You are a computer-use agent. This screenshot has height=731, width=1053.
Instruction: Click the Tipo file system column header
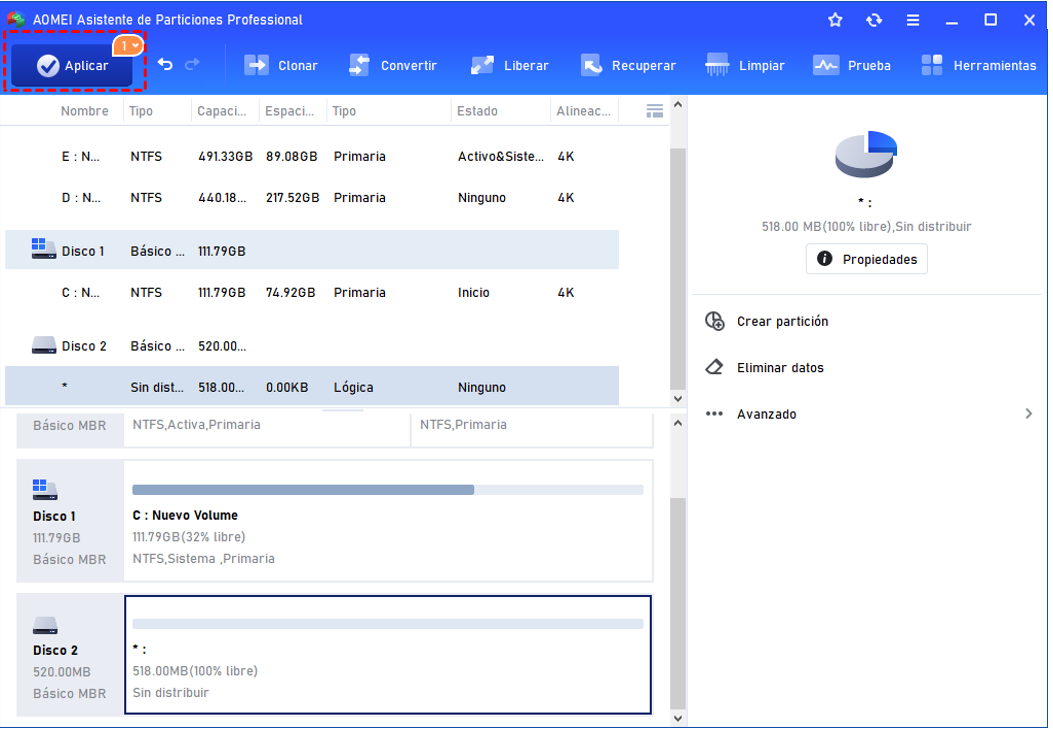click(x=140, y=111)
